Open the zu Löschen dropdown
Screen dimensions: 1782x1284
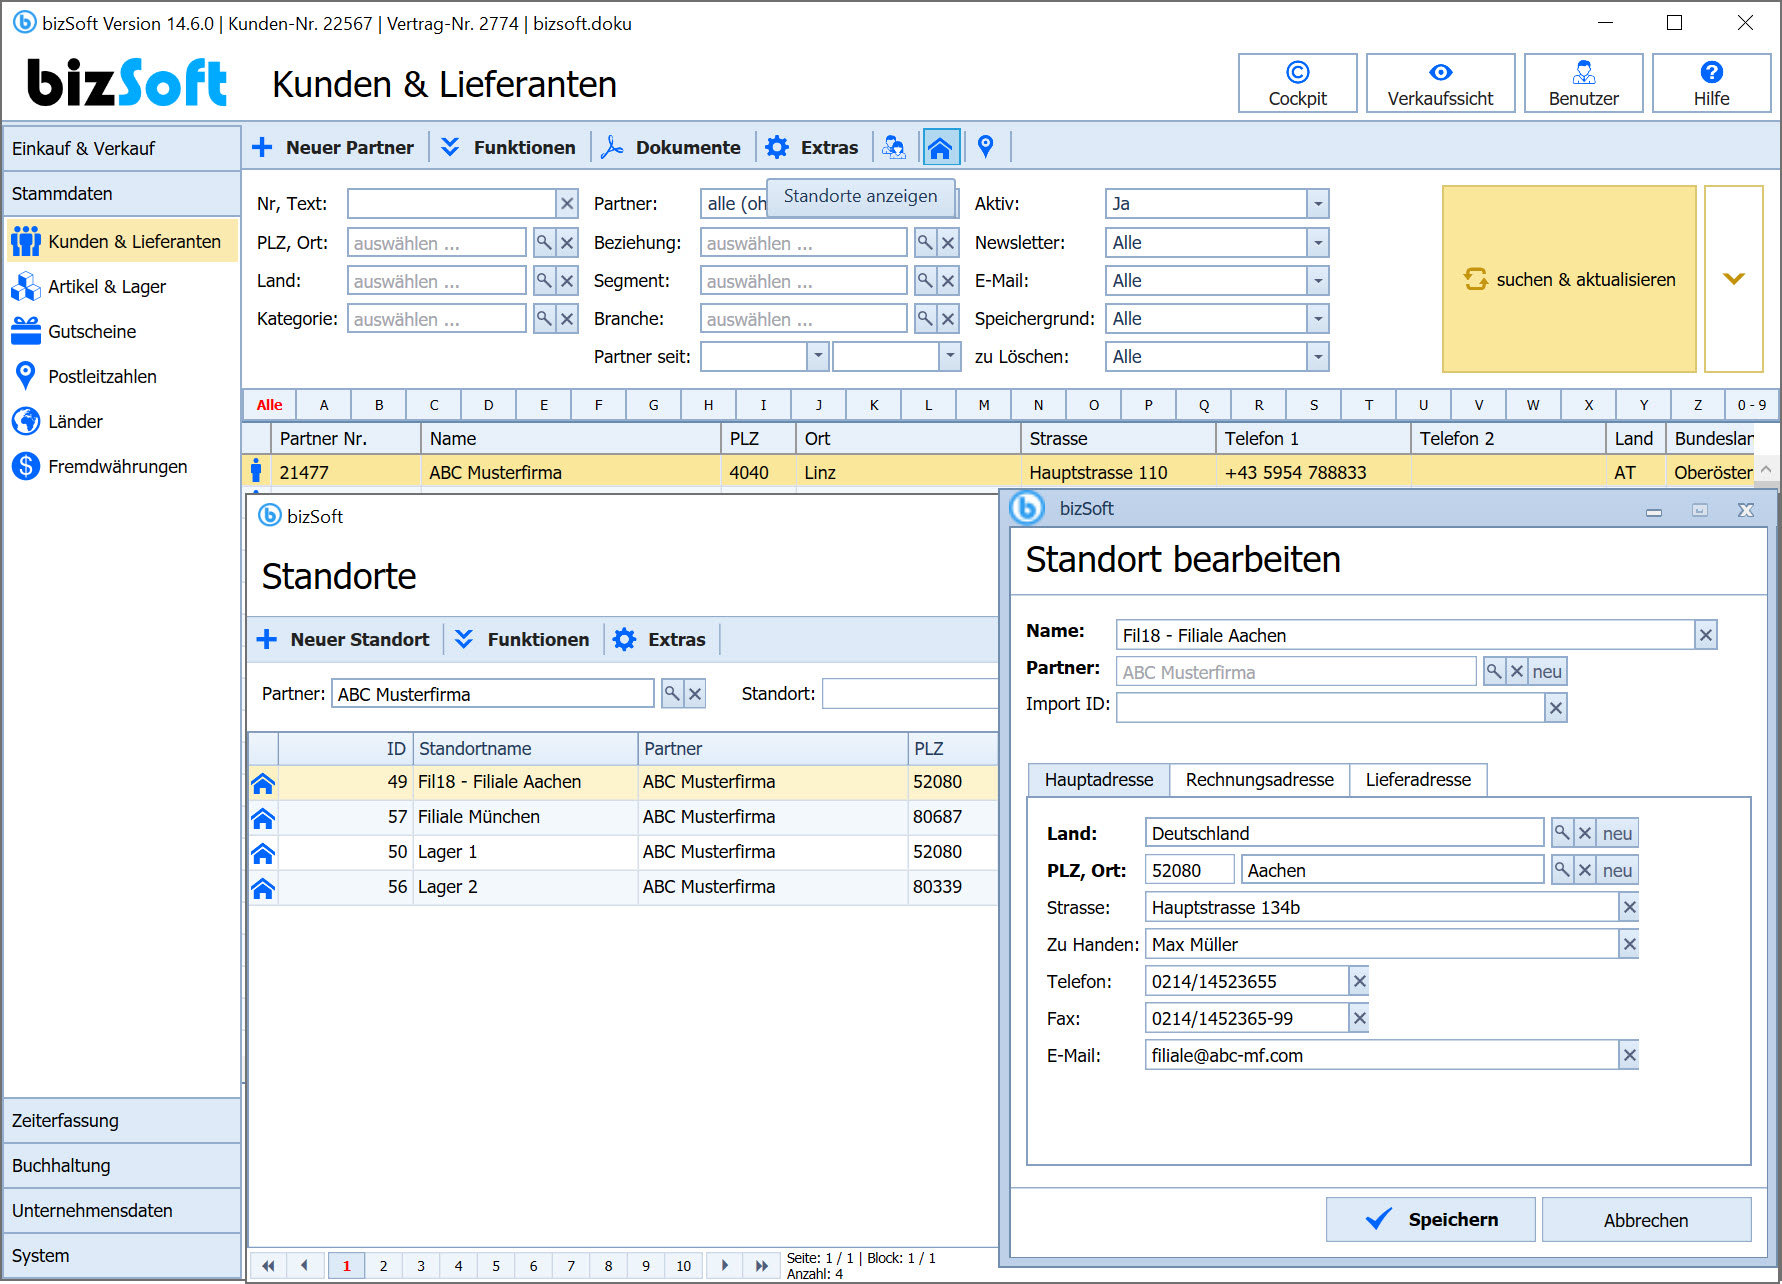[x=1318, y=357]
